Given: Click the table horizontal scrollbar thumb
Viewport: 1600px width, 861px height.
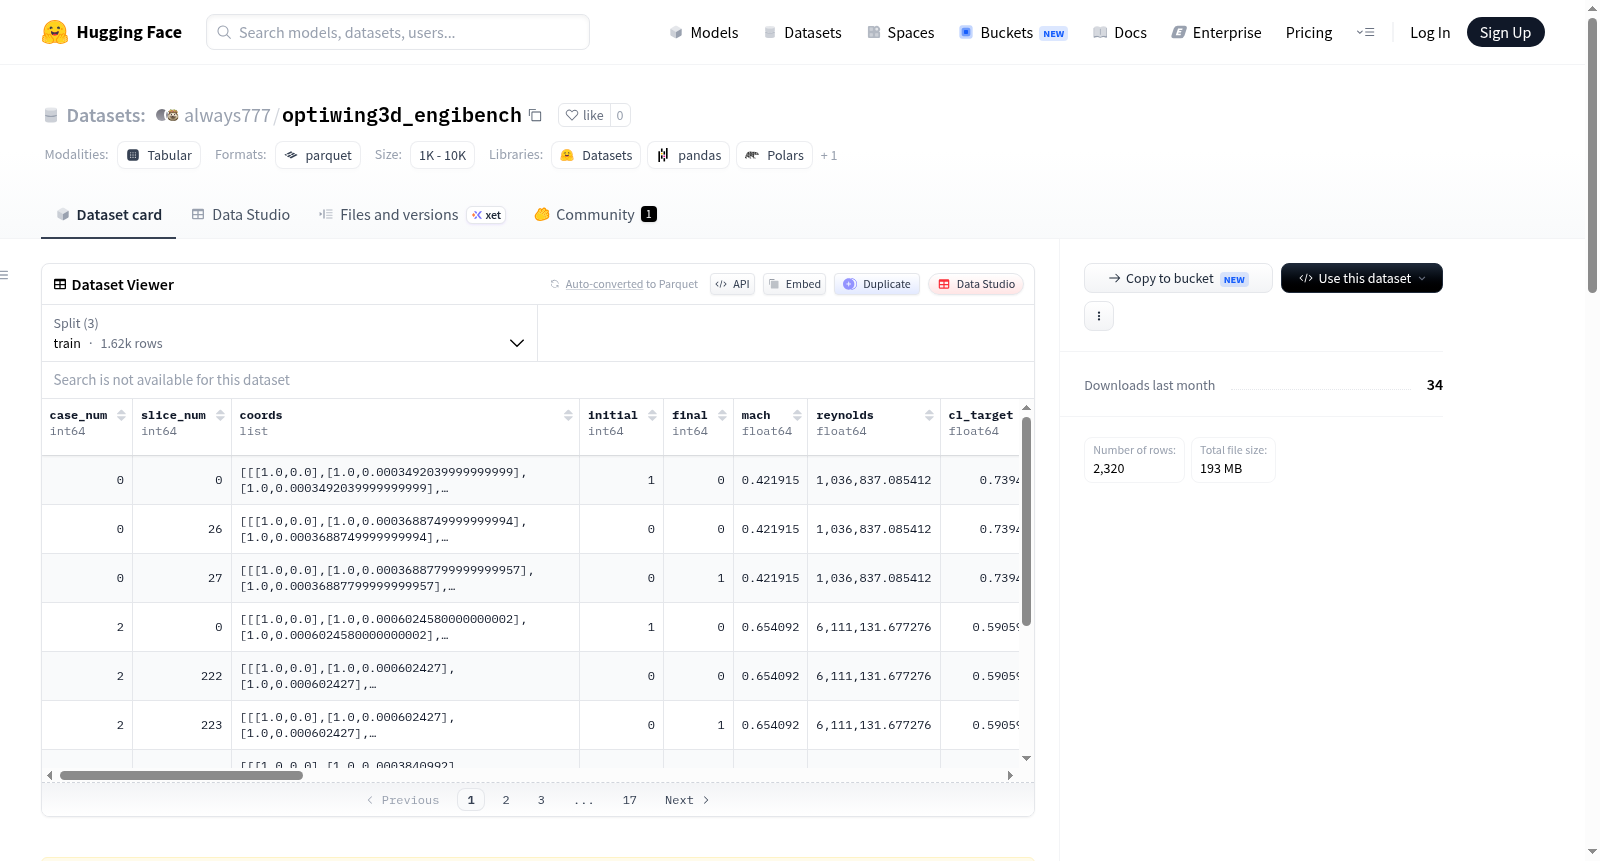Looking at the screenshot, I should pyautogui.click(x=181, y=775).
